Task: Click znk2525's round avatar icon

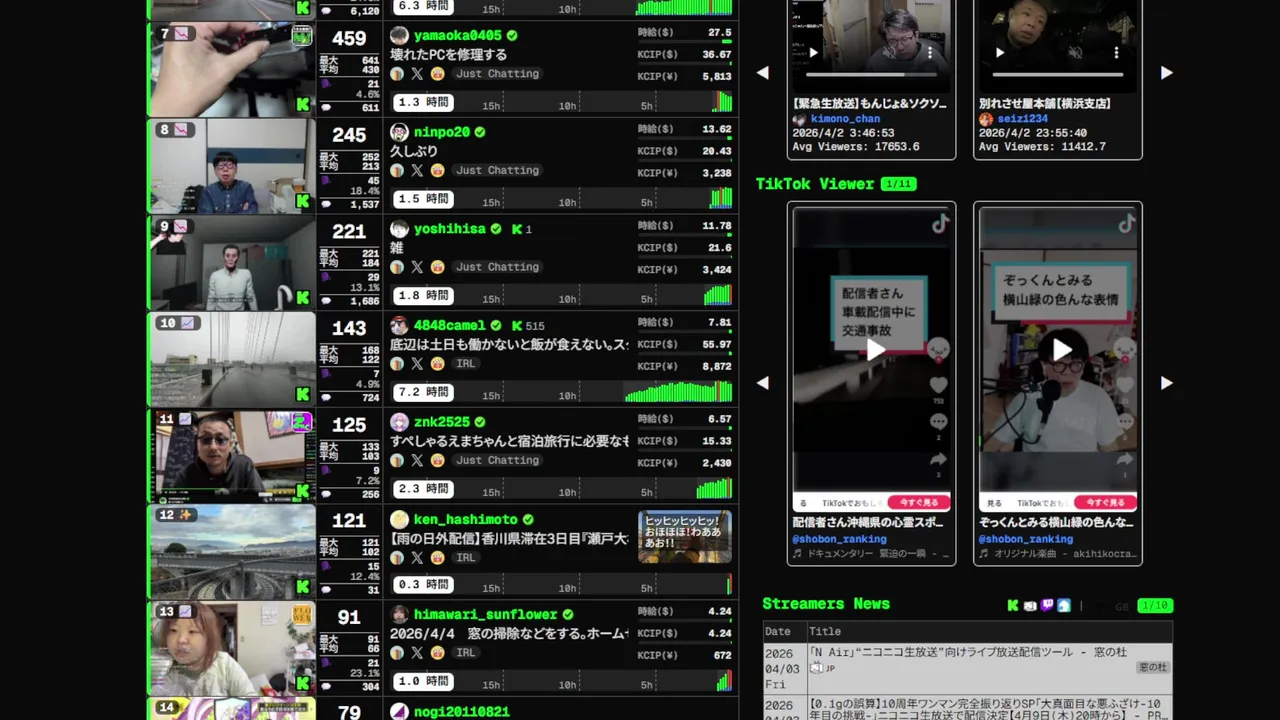Action: [399, 422]
